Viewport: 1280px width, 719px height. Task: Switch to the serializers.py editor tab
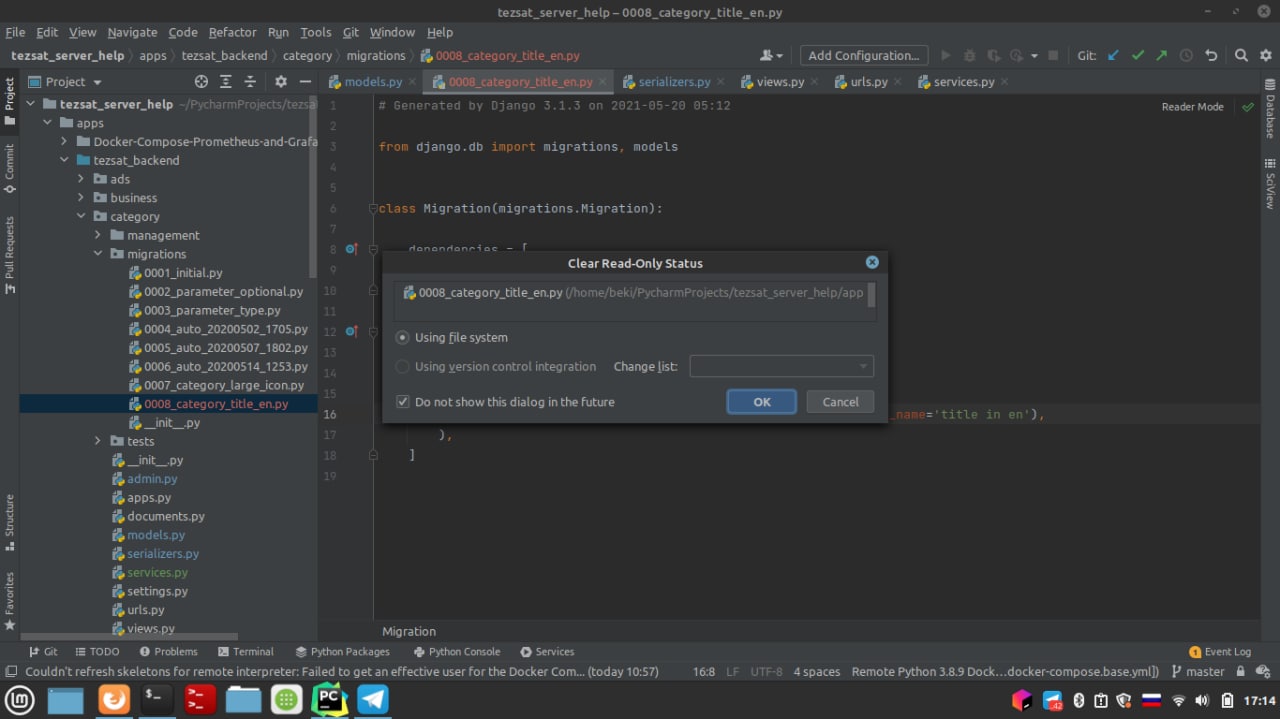[x=674, y=82]
